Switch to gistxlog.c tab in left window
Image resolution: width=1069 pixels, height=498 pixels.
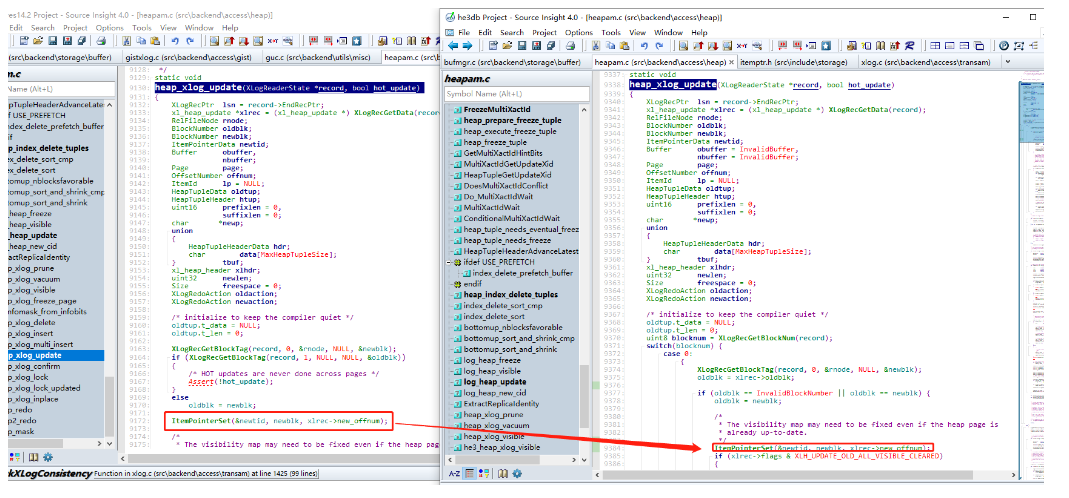[x=190, y=58]
